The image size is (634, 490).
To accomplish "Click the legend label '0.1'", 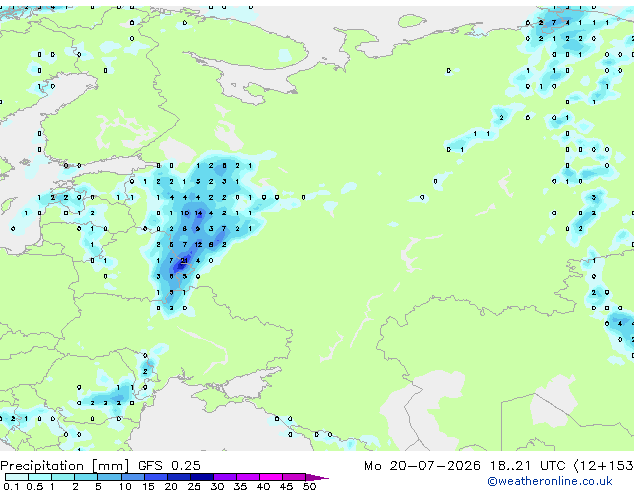I will tap(11, 486).
